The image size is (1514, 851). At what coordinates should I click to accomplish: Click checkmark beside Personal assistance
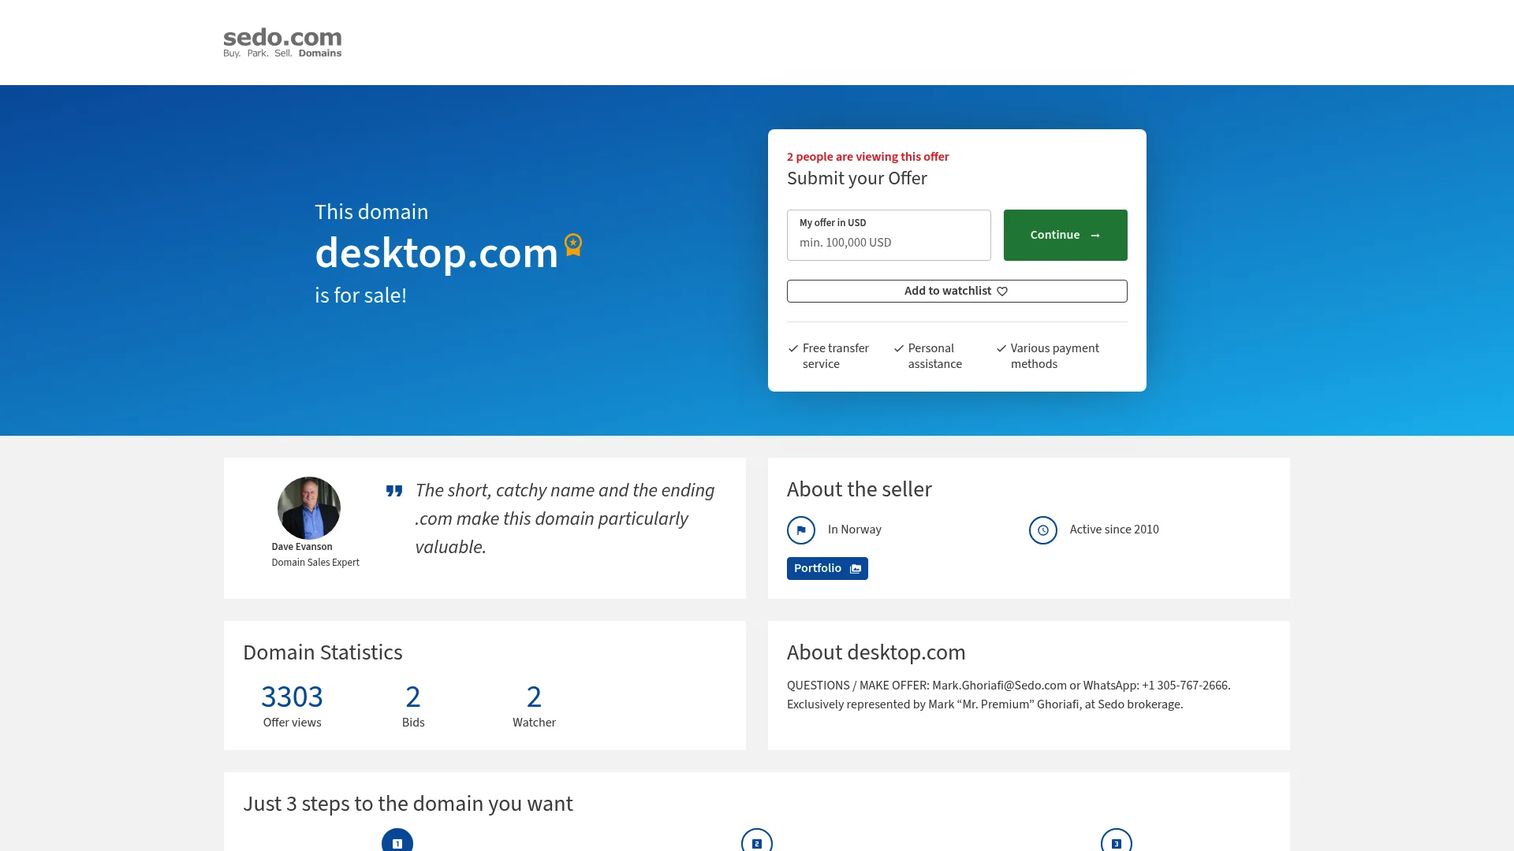click(898, 348)
